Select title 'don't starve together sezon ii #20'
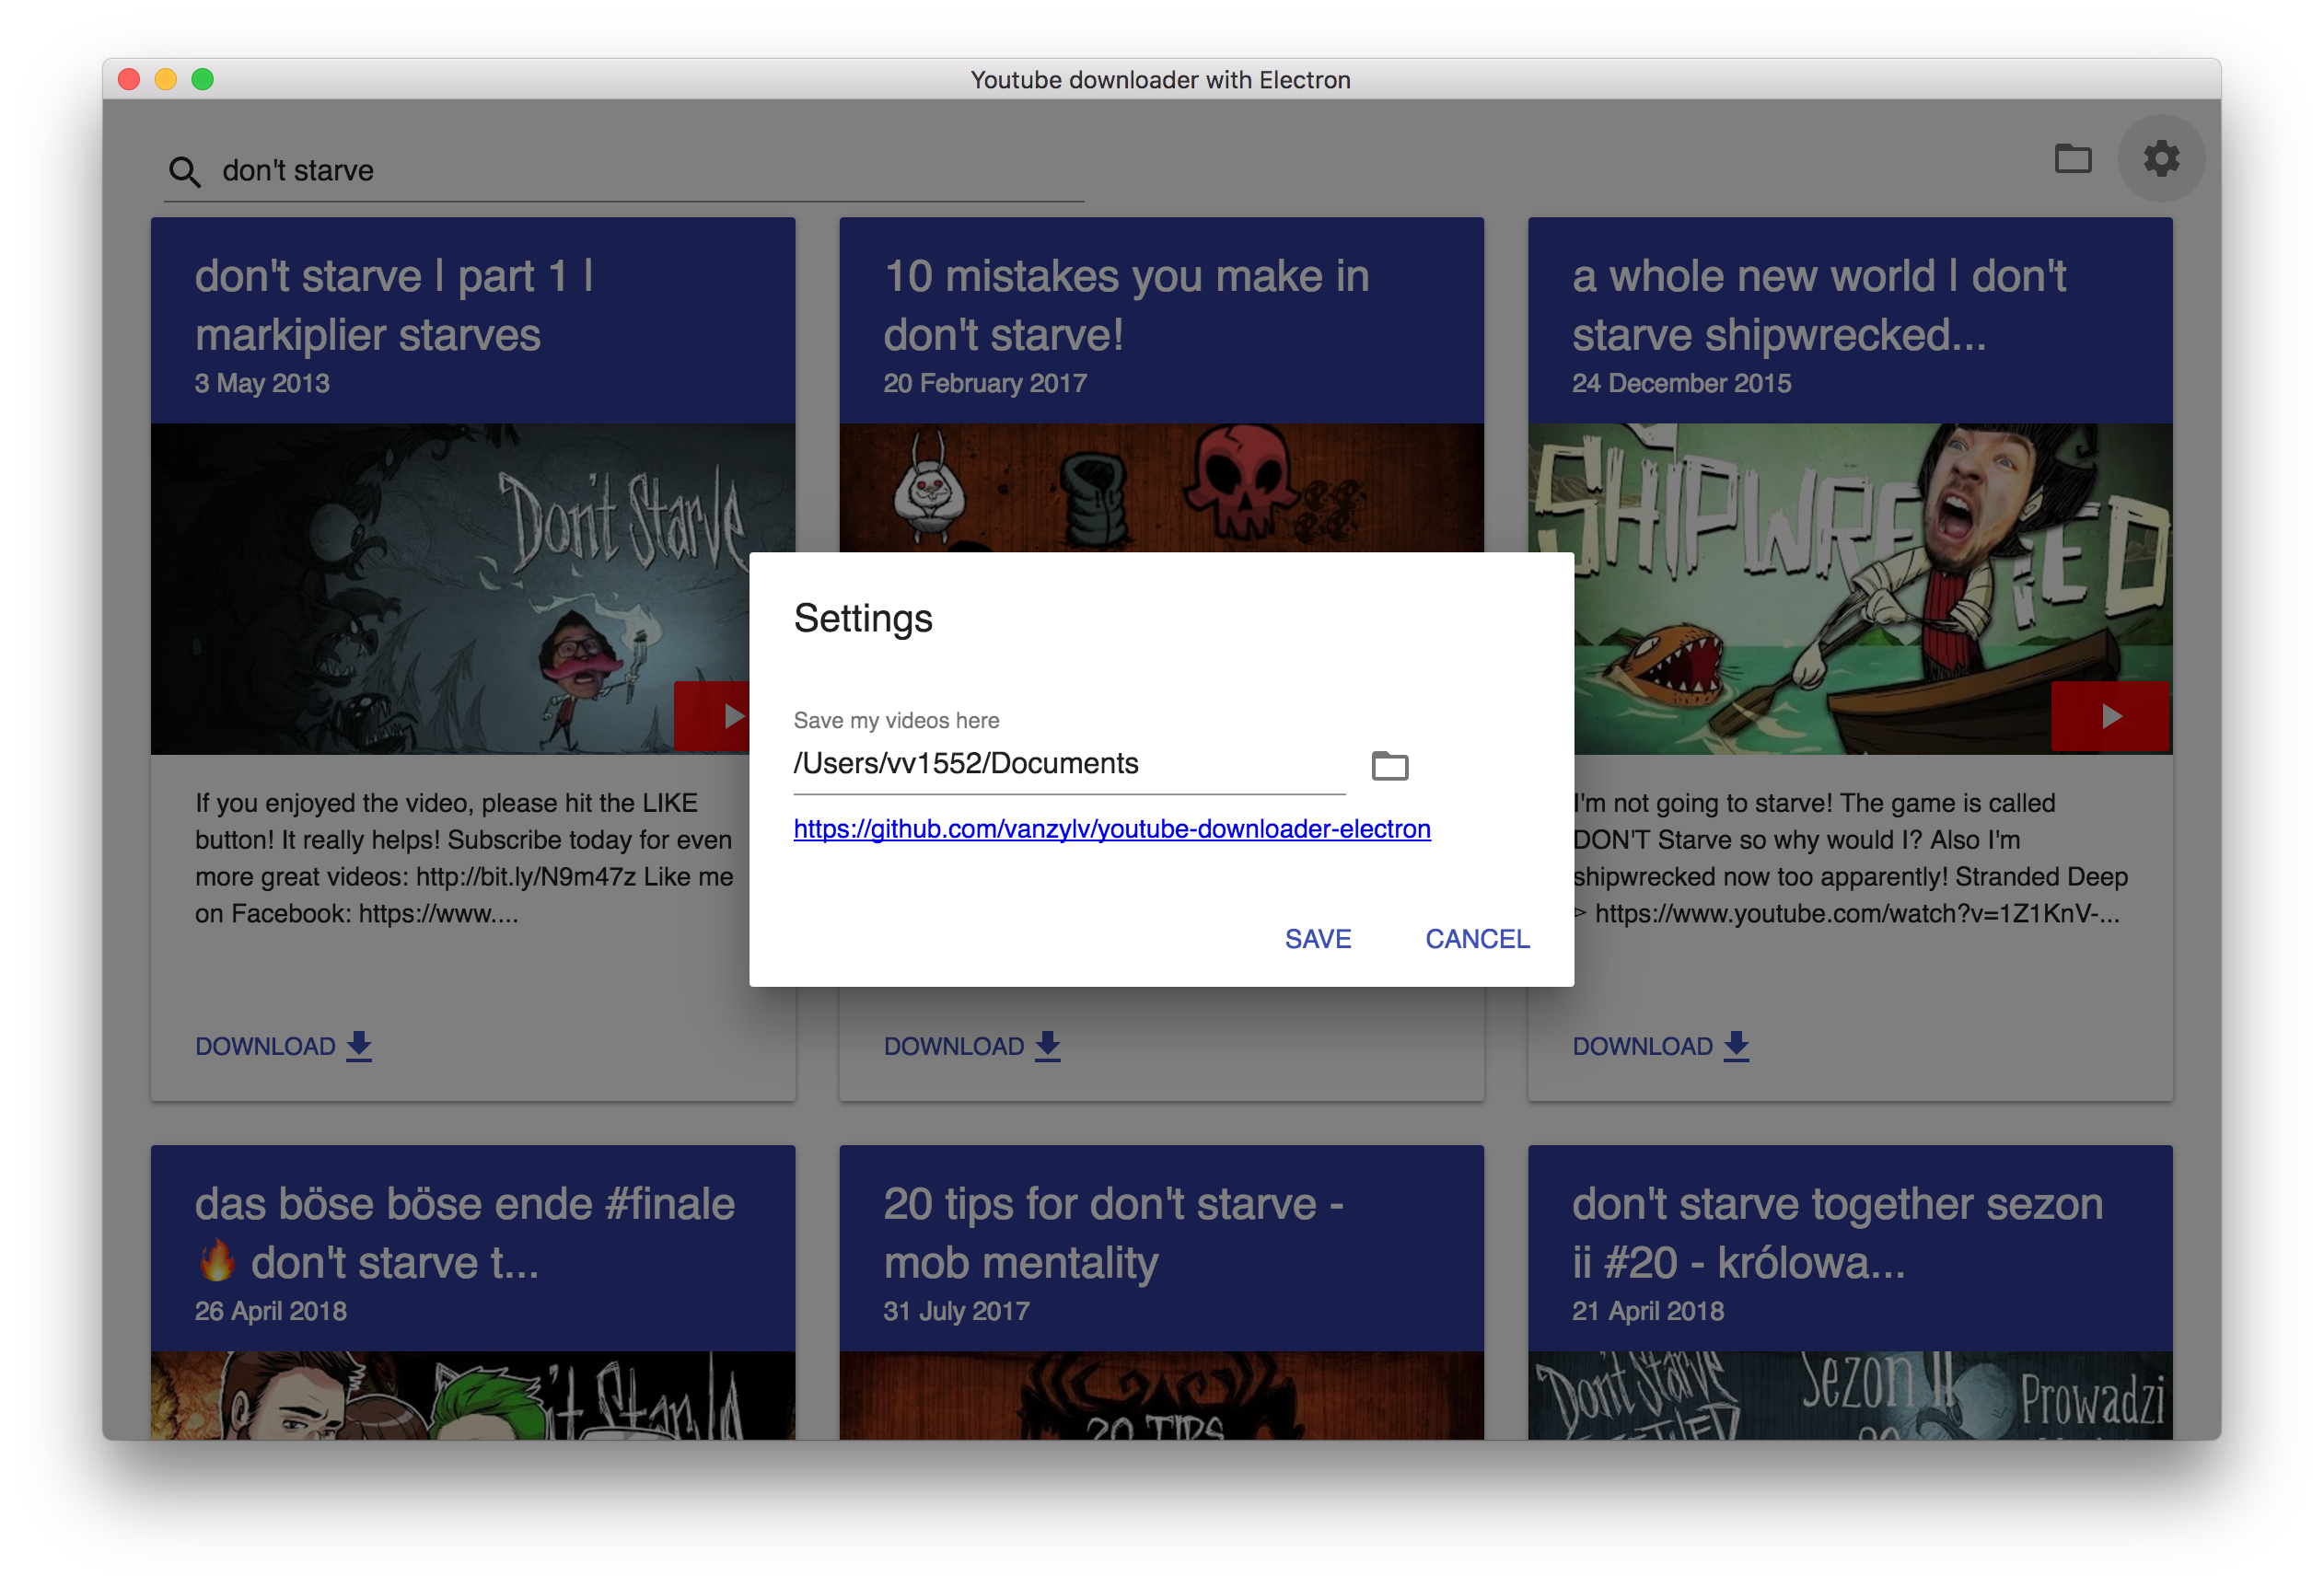Image resolution: width=2324 pixels, height=1587 pixels. (x=1837, y=1233)
